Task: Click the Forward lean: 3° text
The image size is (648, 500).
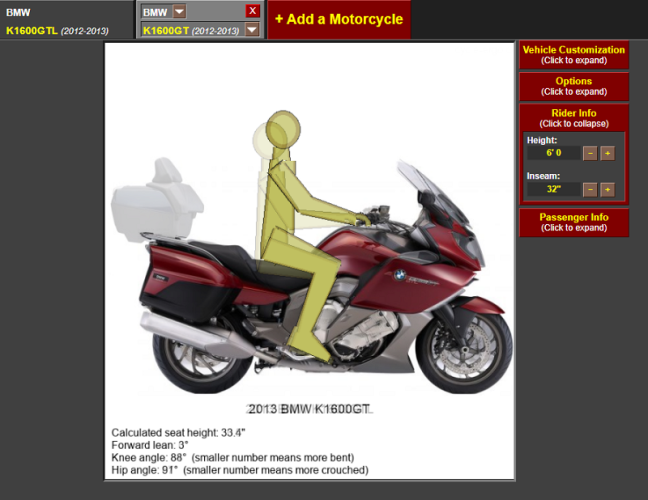Action: pos(150,445)
